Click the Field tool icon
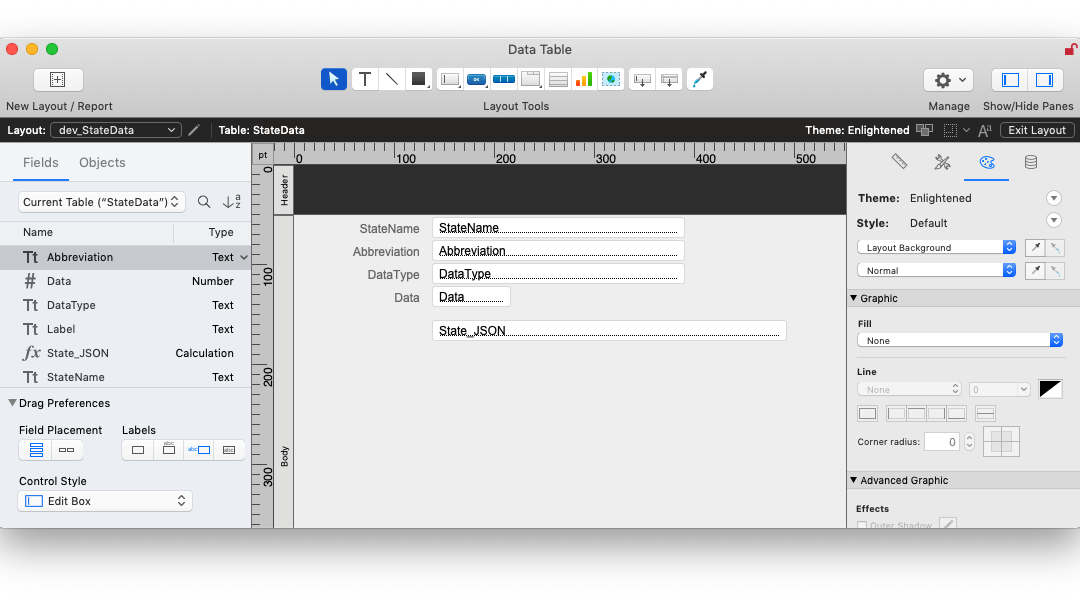 tap(642, 79)
